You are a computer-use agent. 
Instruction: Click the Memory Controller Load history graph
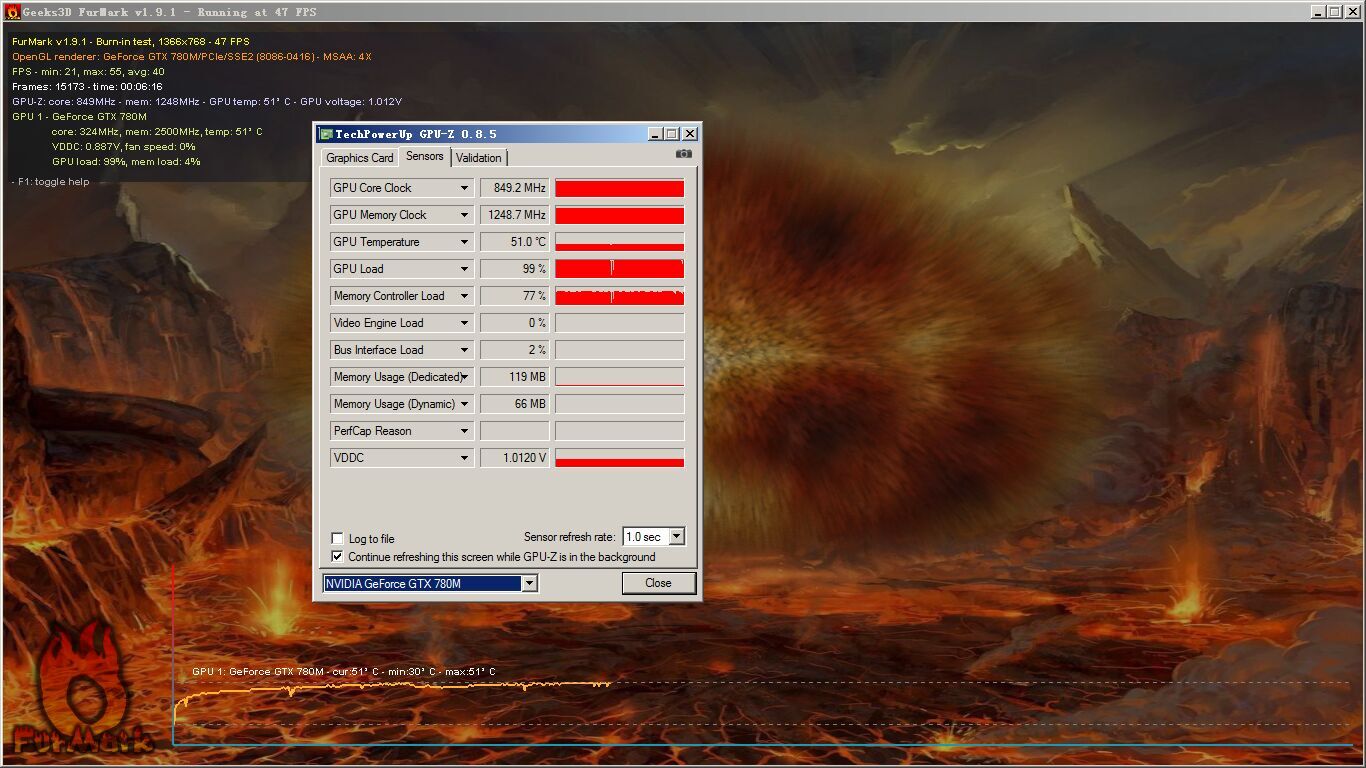coord(620,296)
